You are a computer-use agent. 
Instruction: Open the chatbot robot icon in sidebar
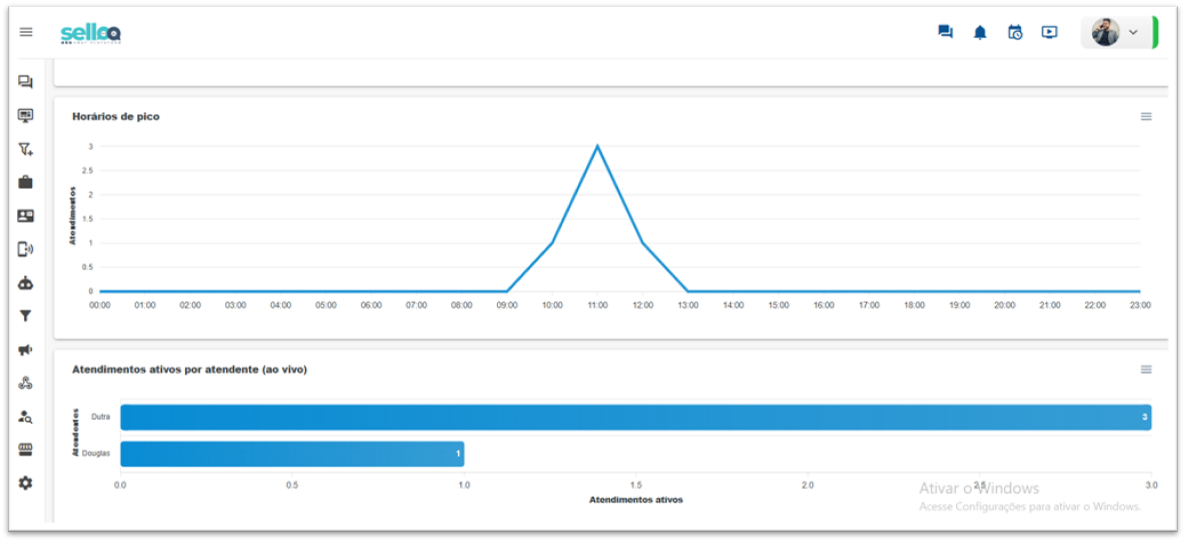(x=26, y=283)
